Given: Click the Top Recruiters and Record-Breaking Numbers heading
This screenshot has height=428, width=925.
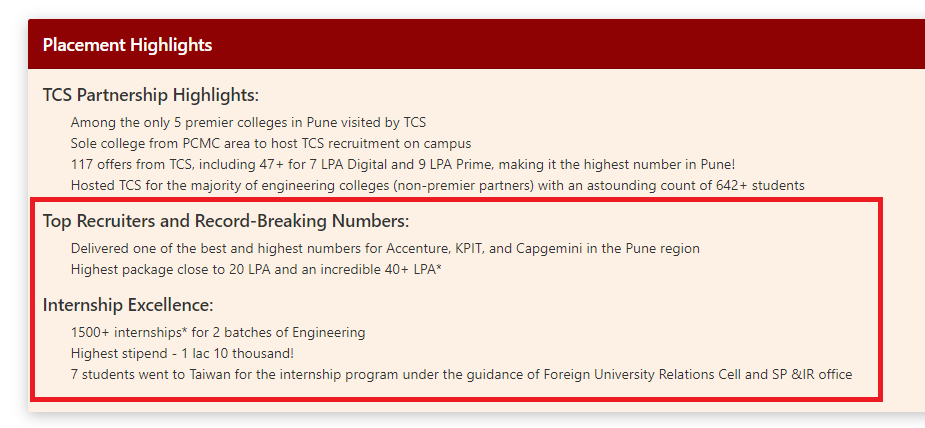Looking at the screenshot, I should tap(226, 222).
